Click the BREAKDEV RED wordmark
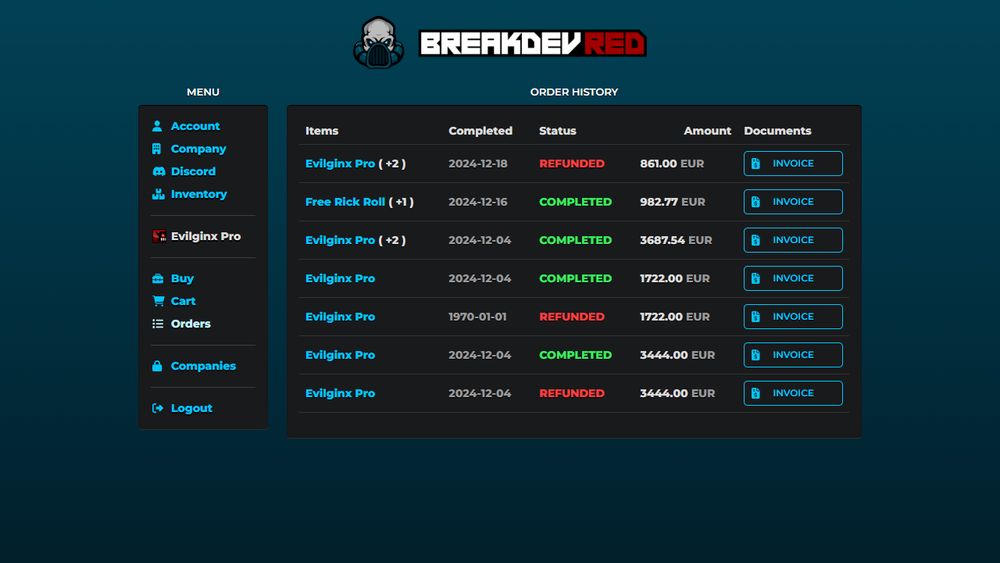The image size is (1000, 563). pos(533,43)
